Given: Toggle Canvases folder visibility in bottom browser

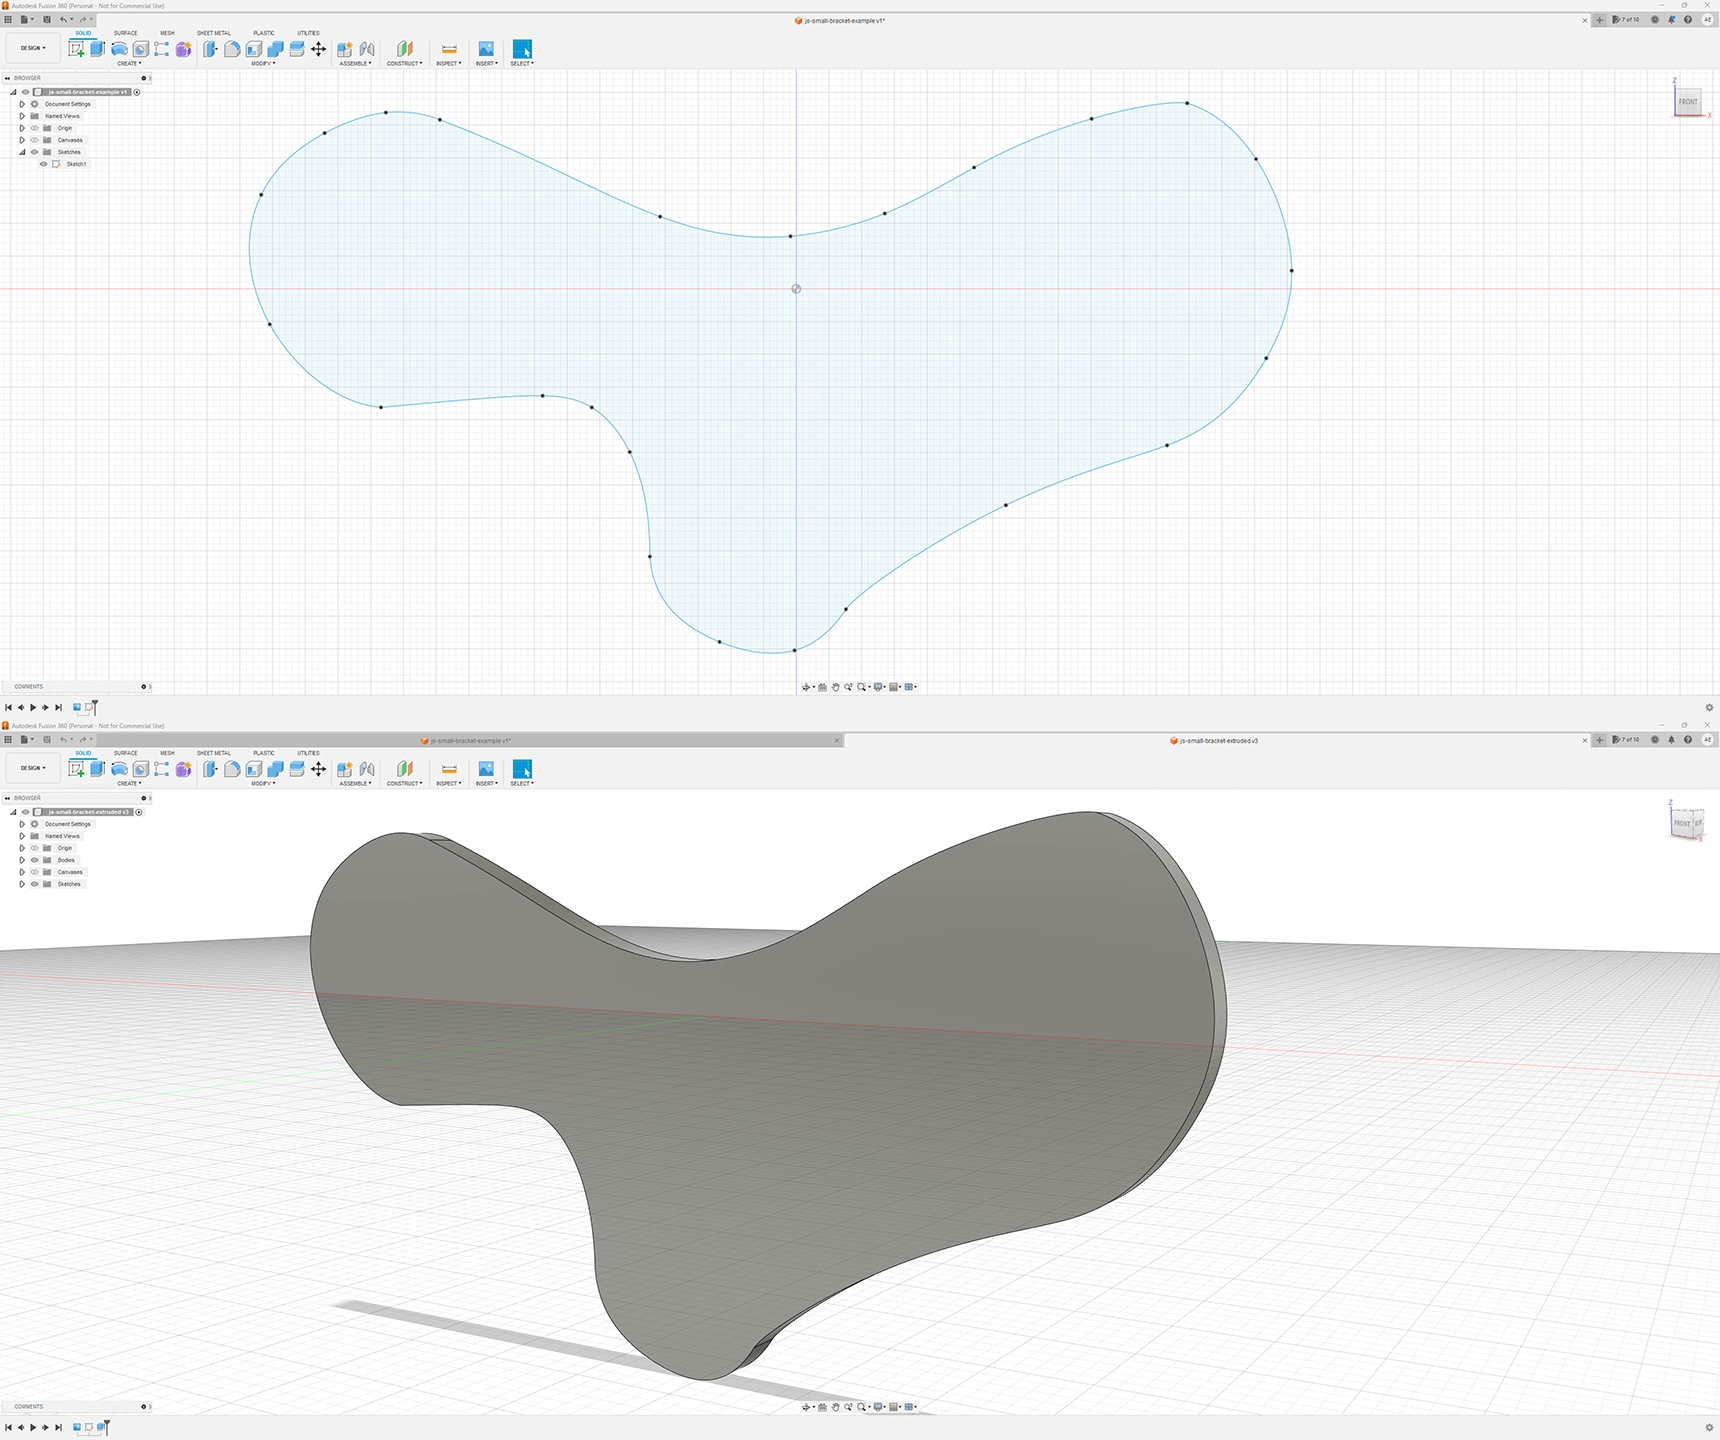Looking at the screenshot, I should tap(34, 872).
